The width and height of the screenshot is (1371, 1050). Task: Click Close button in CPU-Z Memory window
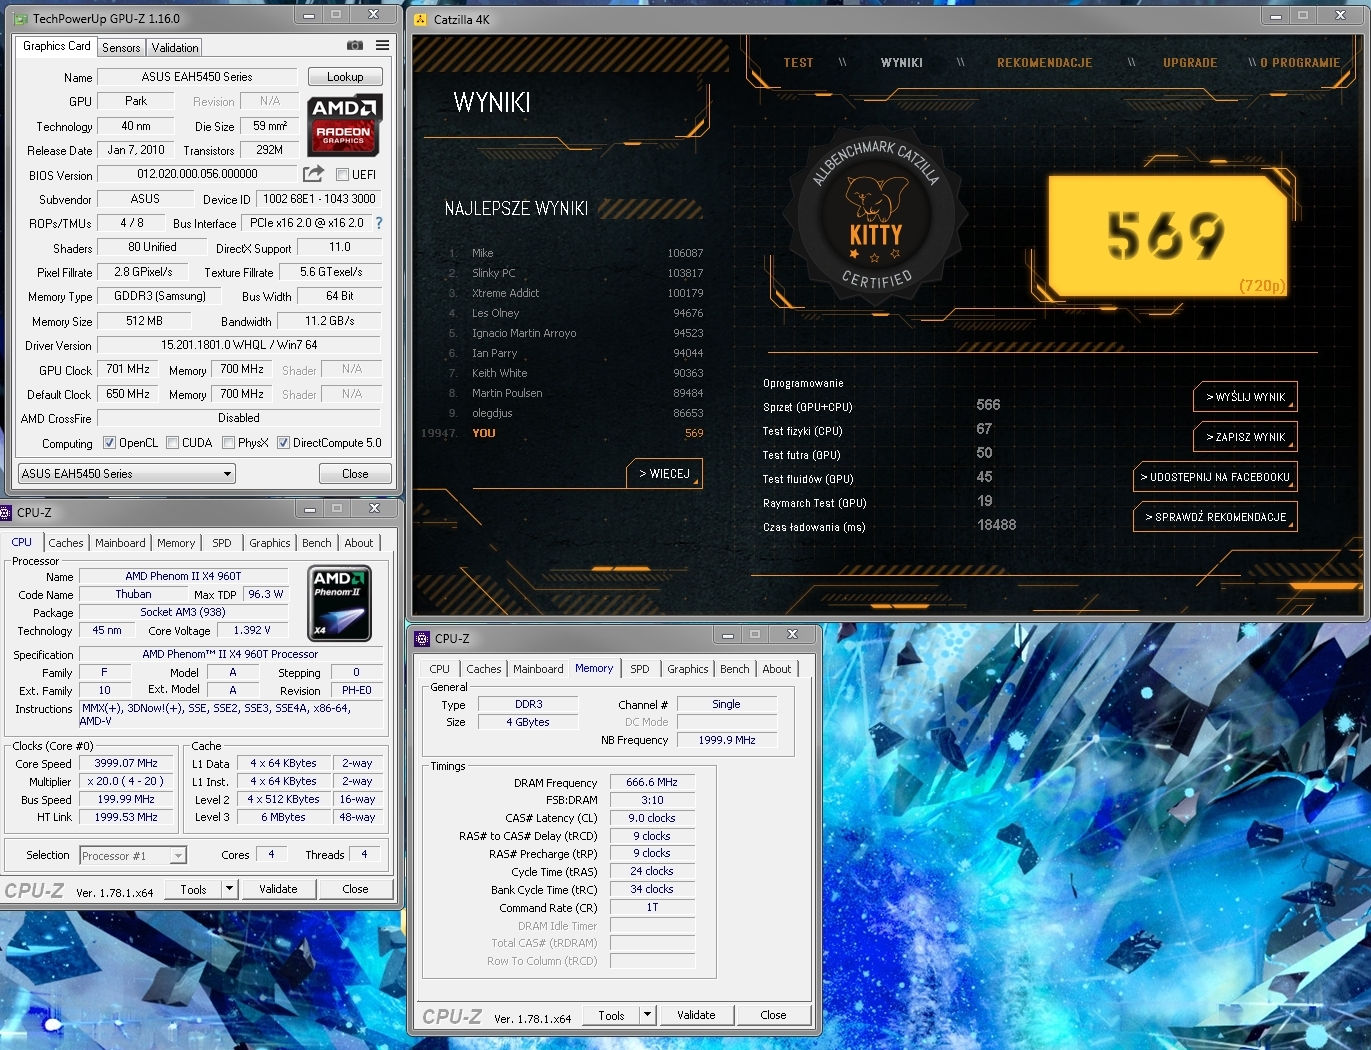click(773, 1015)
